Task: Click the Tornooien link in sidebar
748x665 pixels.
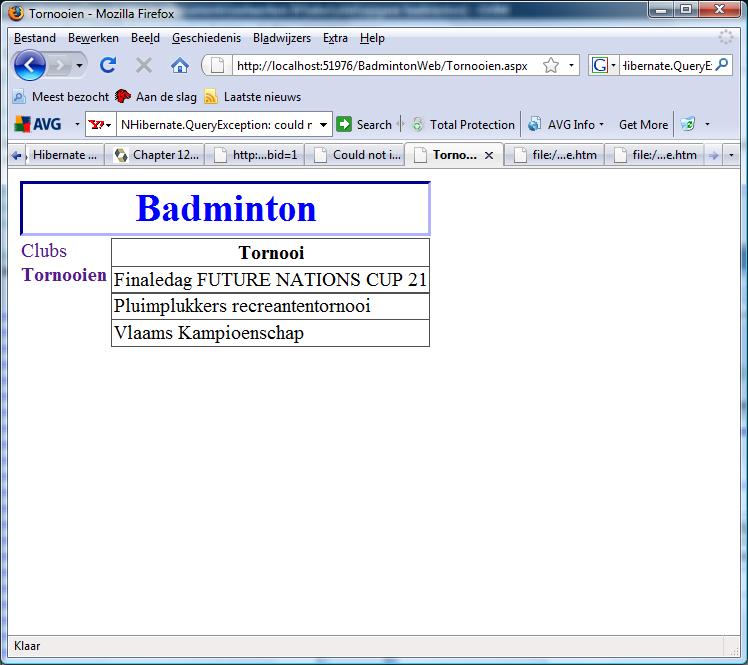Action: tap(64, 275)
